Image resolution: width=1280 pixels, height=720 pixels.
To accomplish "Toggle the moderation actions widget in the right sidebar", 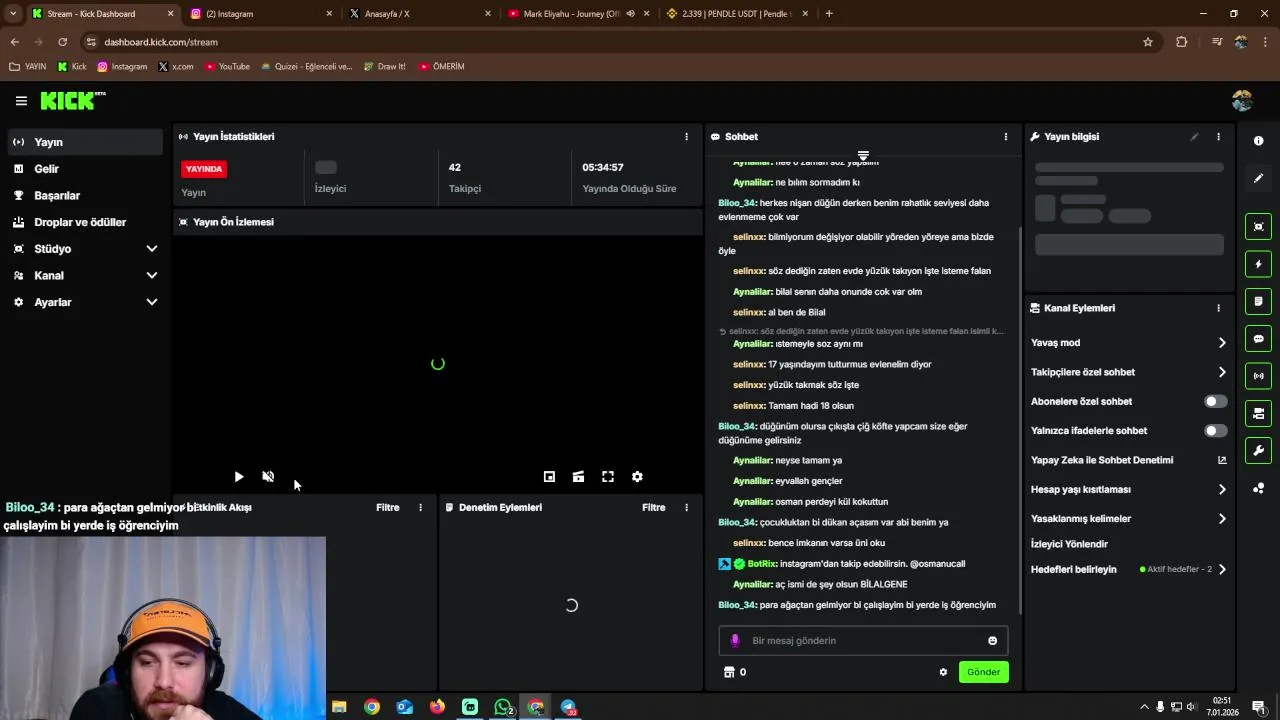I will pos(1258,413).
